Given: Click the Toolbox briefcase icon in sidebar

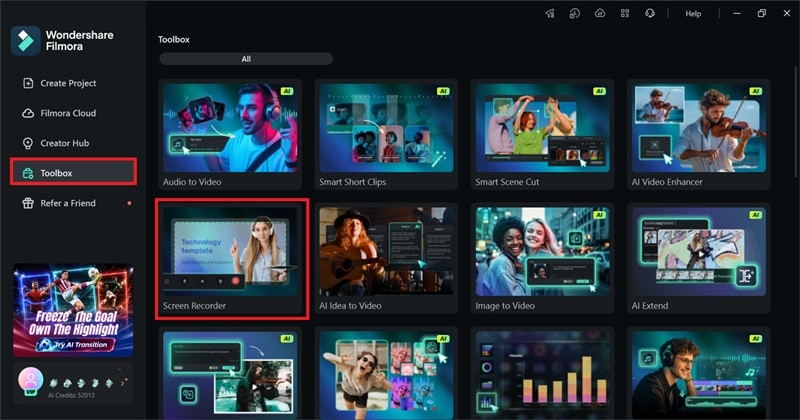Looking at the screenshot, I should coord(28,174).
